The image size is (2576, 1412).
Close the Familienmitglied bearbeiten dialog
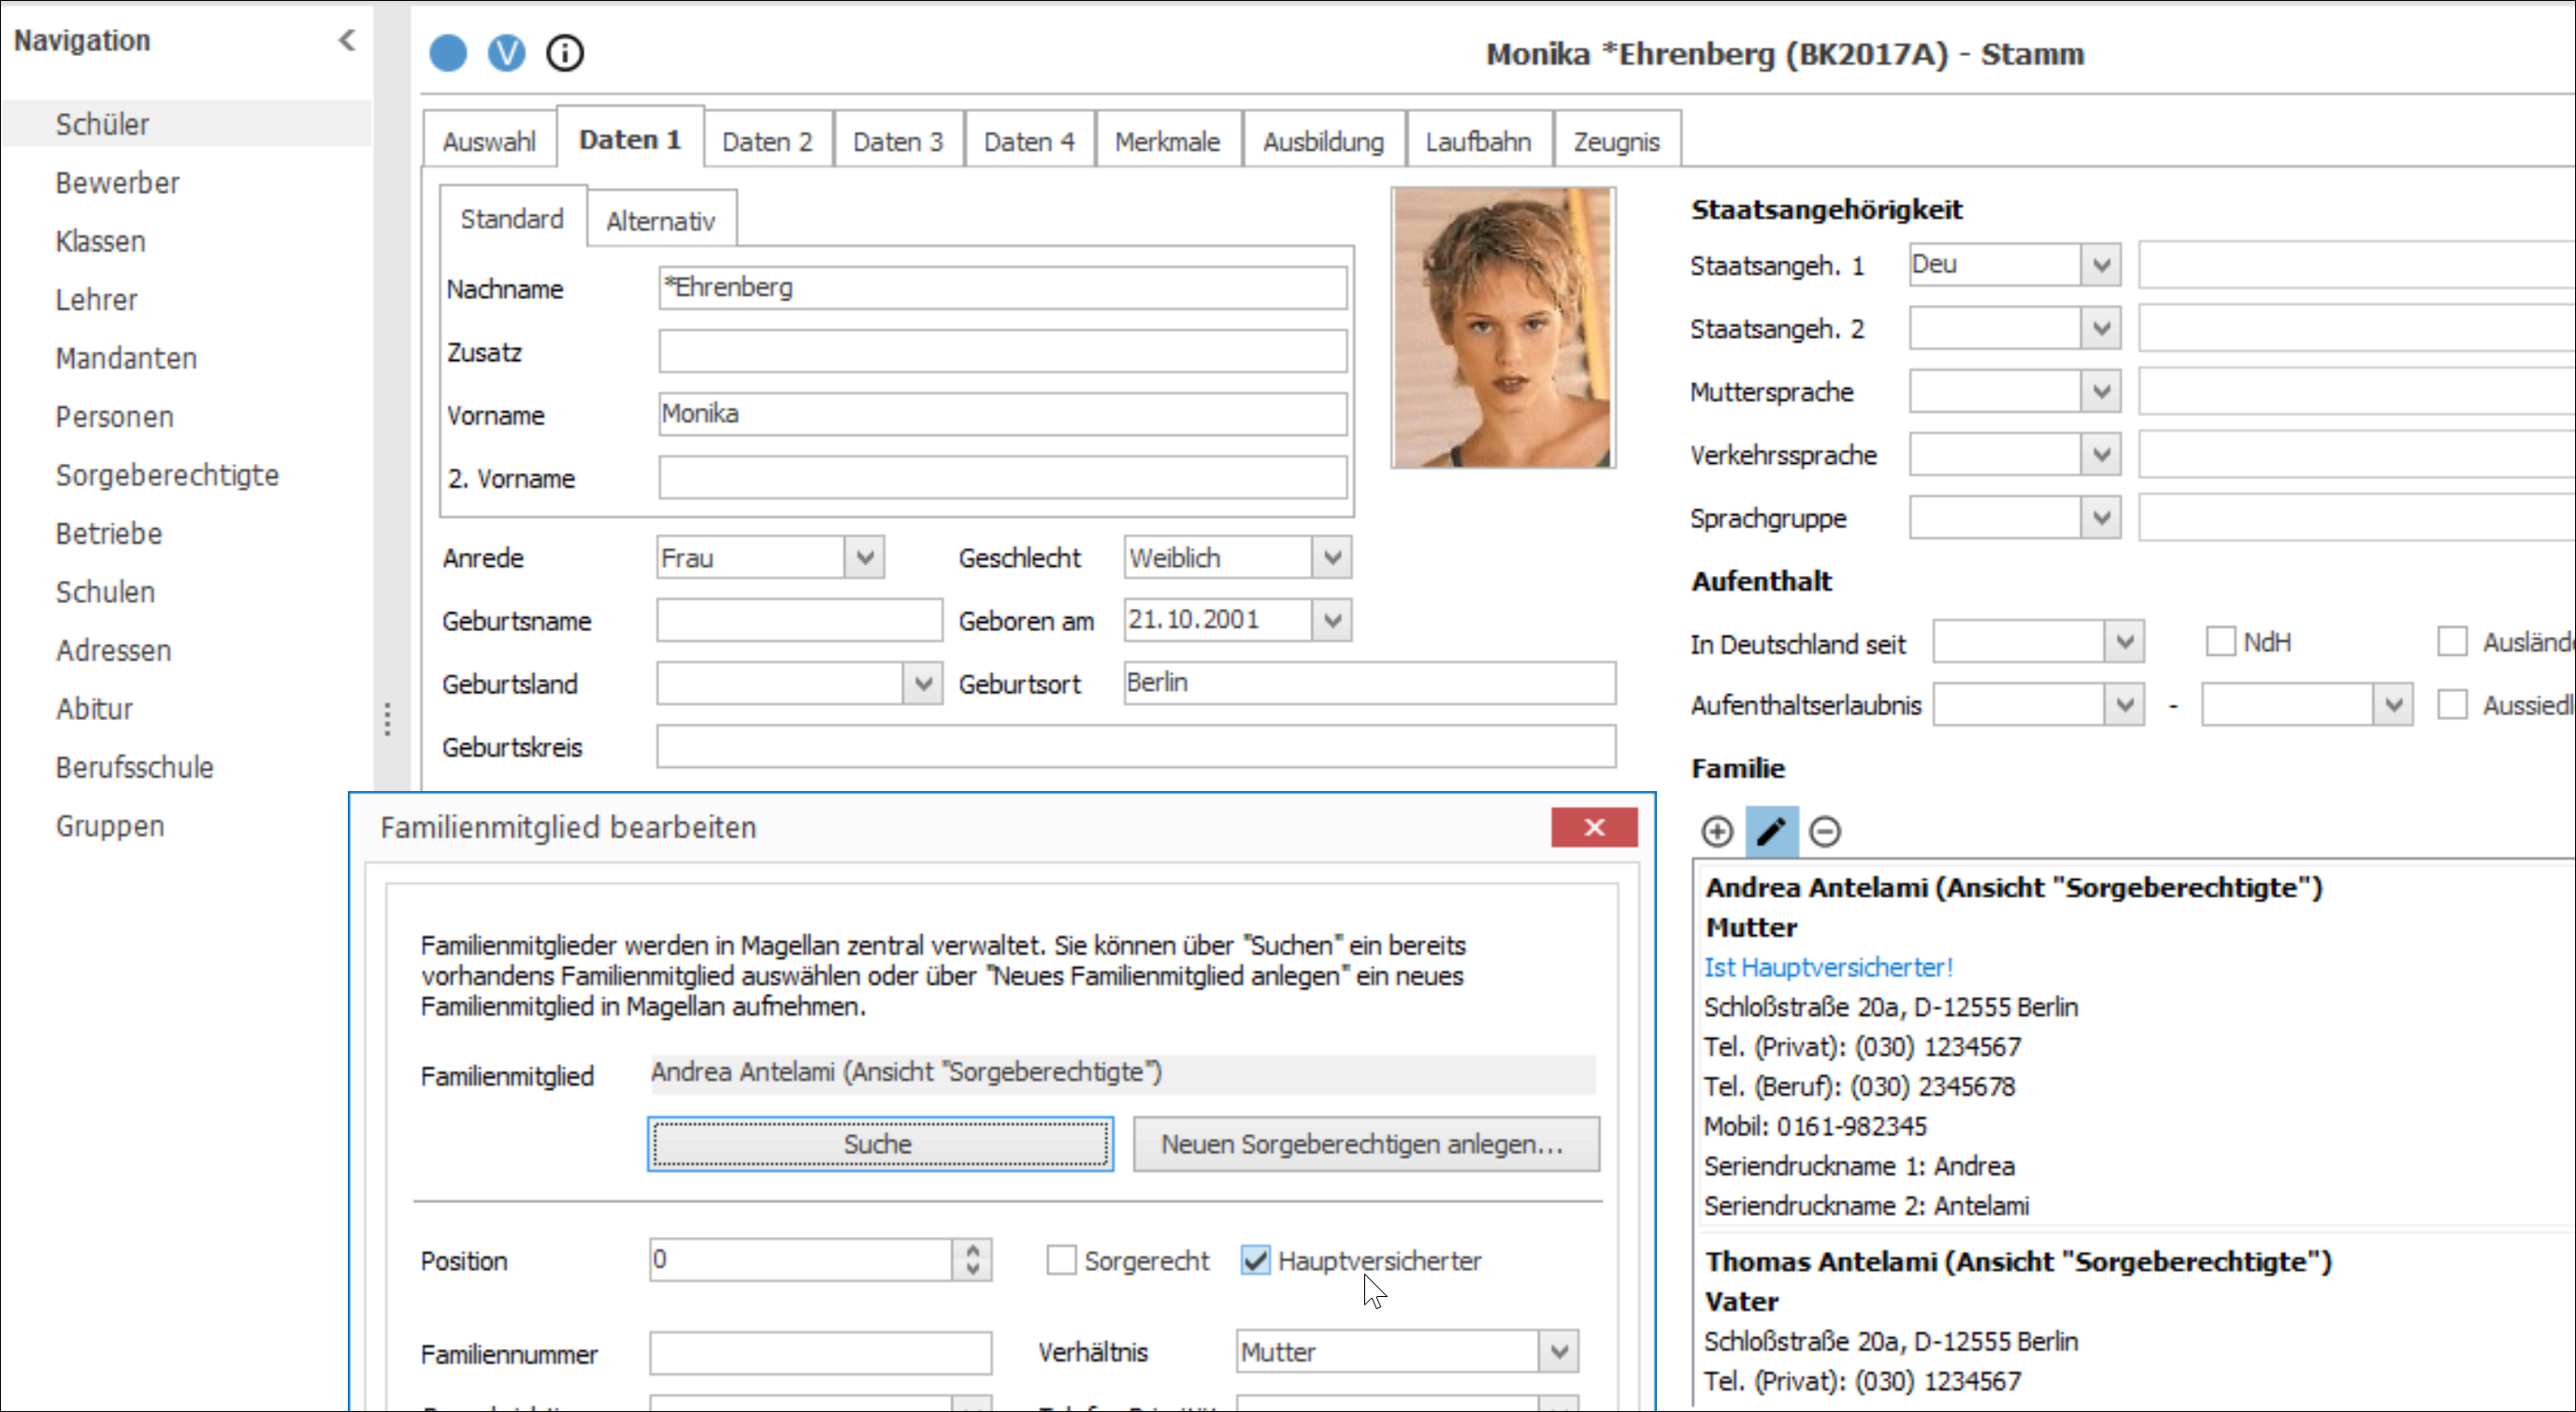1594,827
